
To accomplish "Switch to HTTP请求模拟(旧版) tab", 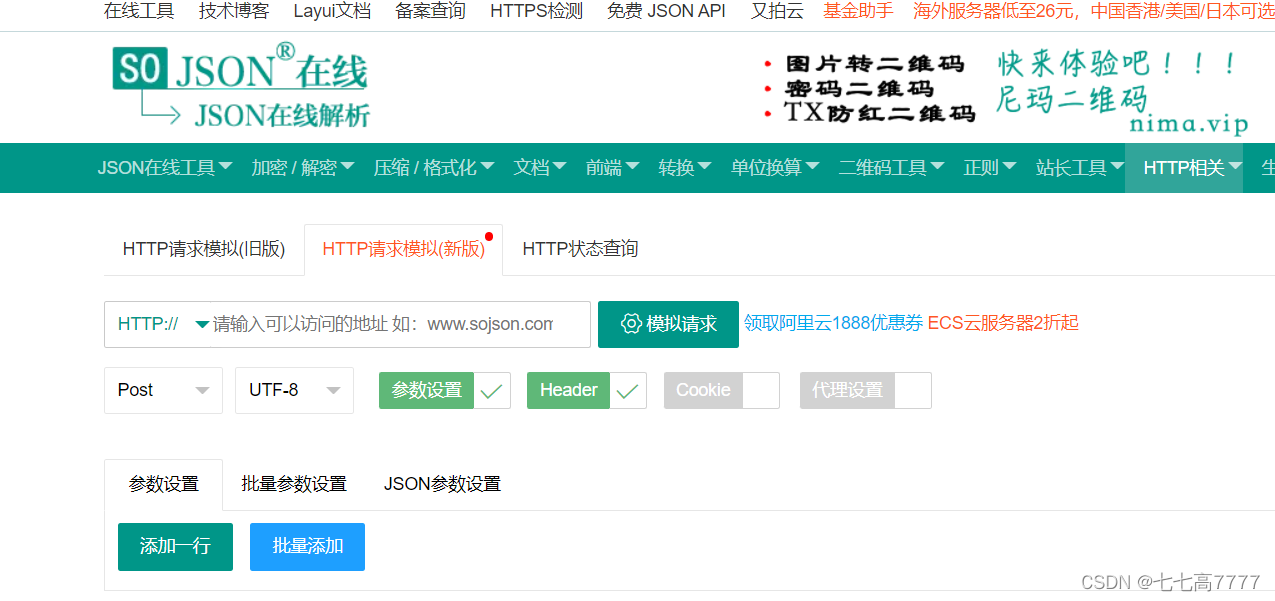I will pyautogui.click(x=204, y=248).
